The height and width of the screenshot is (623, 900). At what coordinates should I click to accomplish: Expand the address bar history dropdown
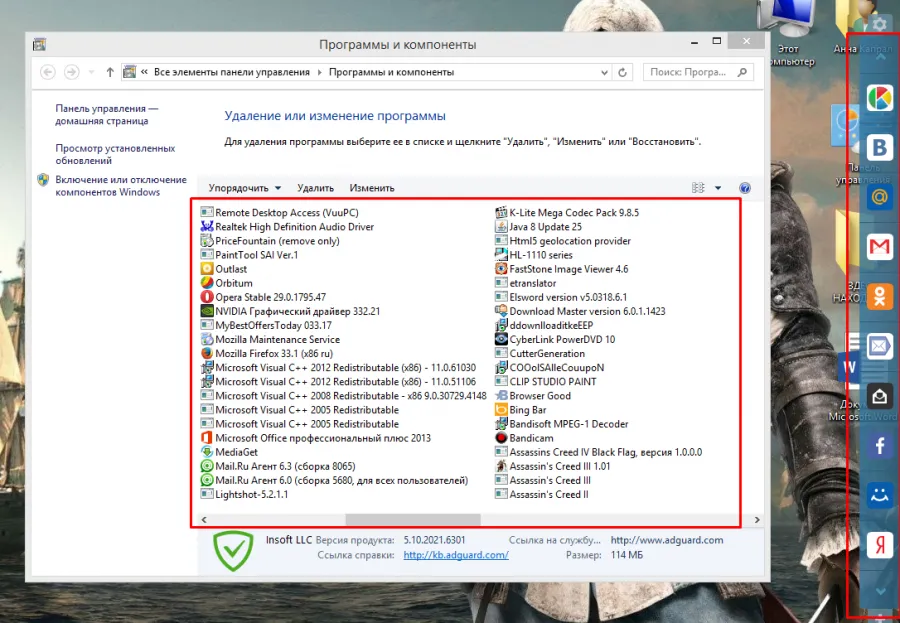pos(604,72)
